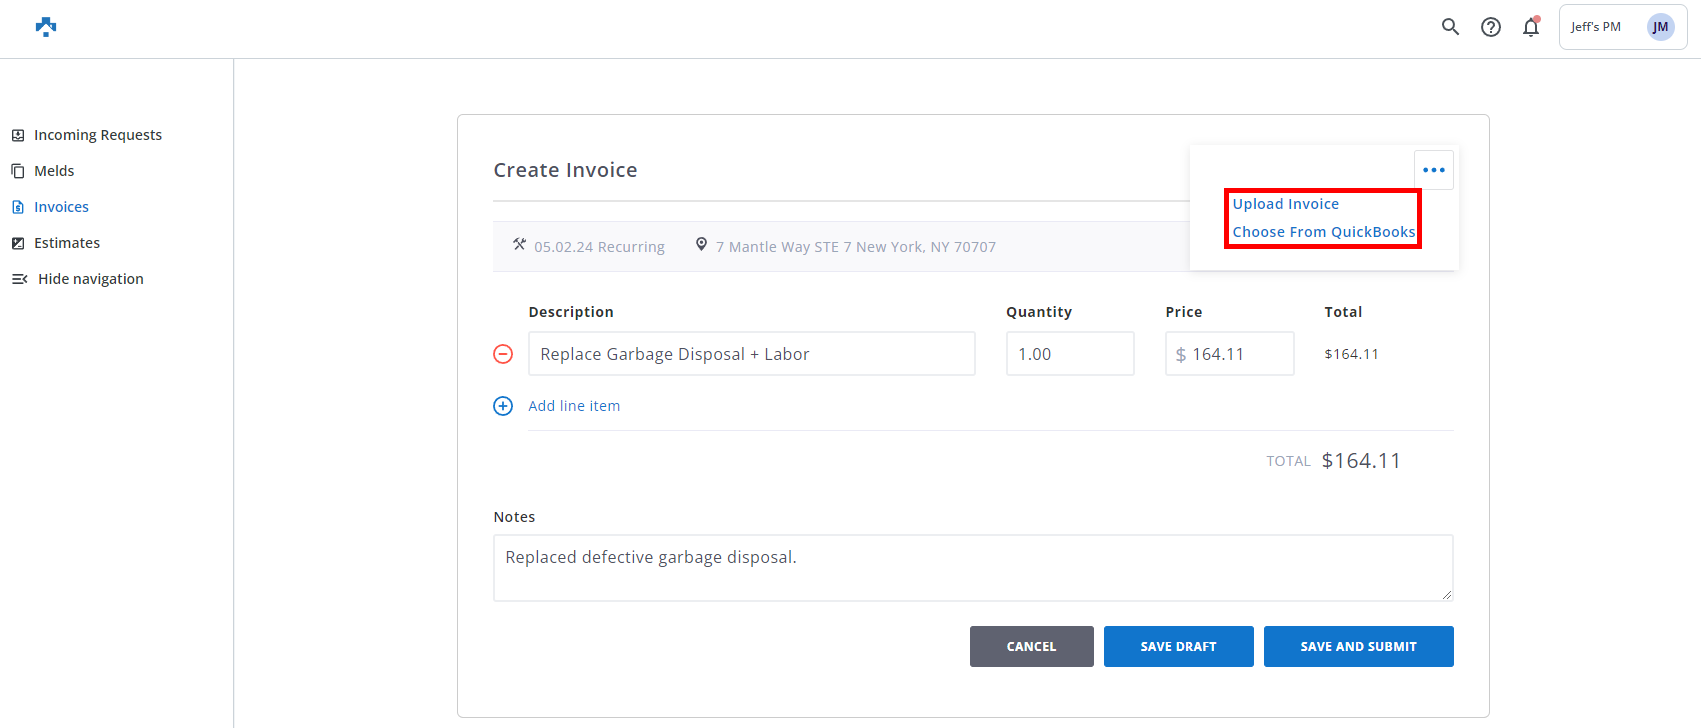Focus the Notes text area

[x=972, y=568]
